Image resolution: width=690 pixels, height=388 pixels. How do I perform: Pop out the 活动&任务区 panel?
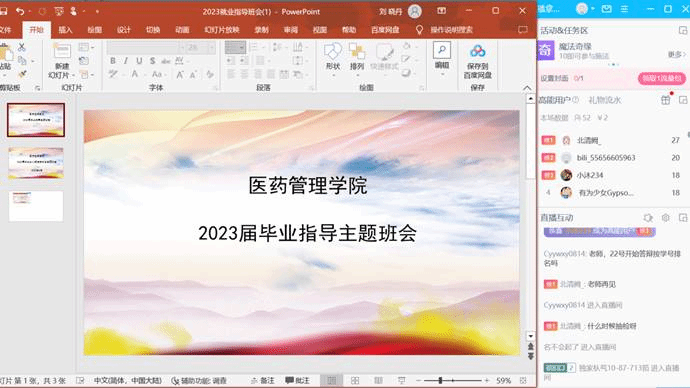683,30
